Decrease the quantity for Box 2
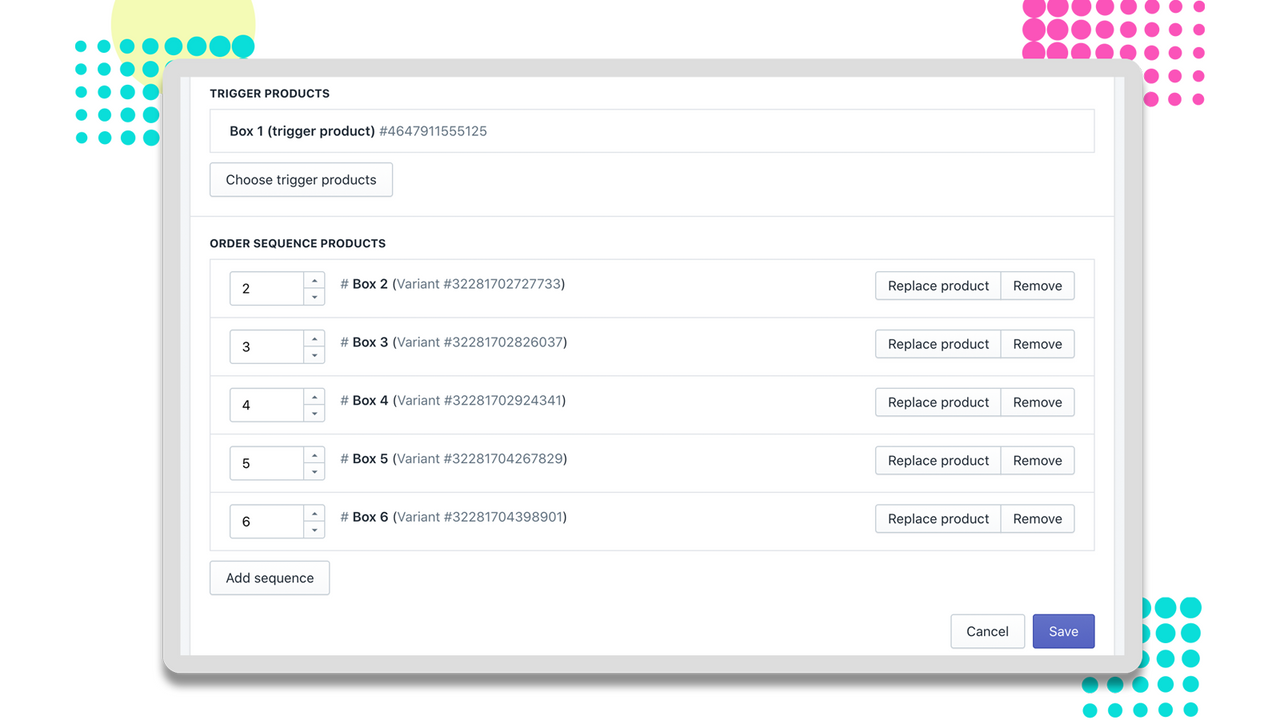1280x720 pixels. pos(315,296)
